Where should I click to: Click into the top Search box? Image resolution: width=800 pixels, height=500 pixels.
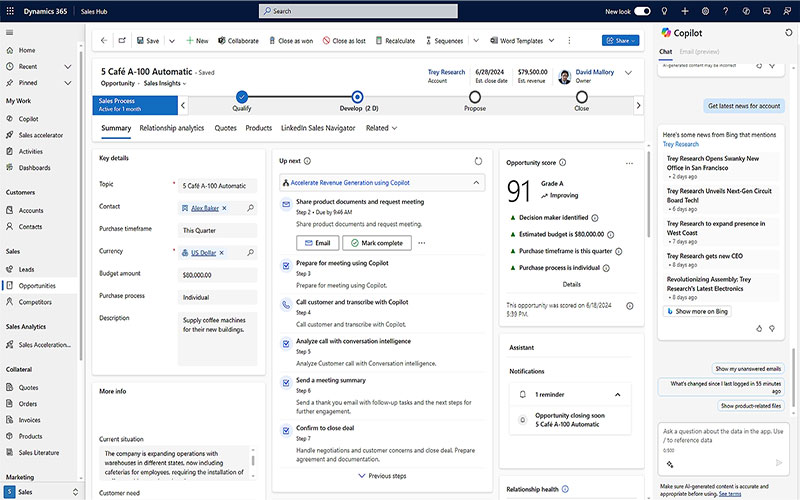click(358, 11)
